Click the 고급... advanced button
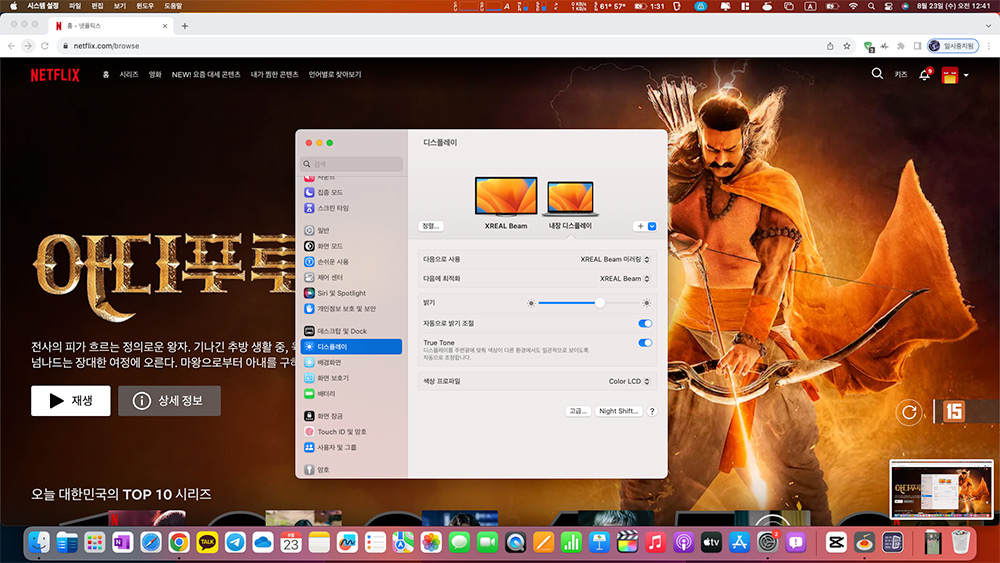This screenshot has height=563, width=1000. [x=578, y=411]
